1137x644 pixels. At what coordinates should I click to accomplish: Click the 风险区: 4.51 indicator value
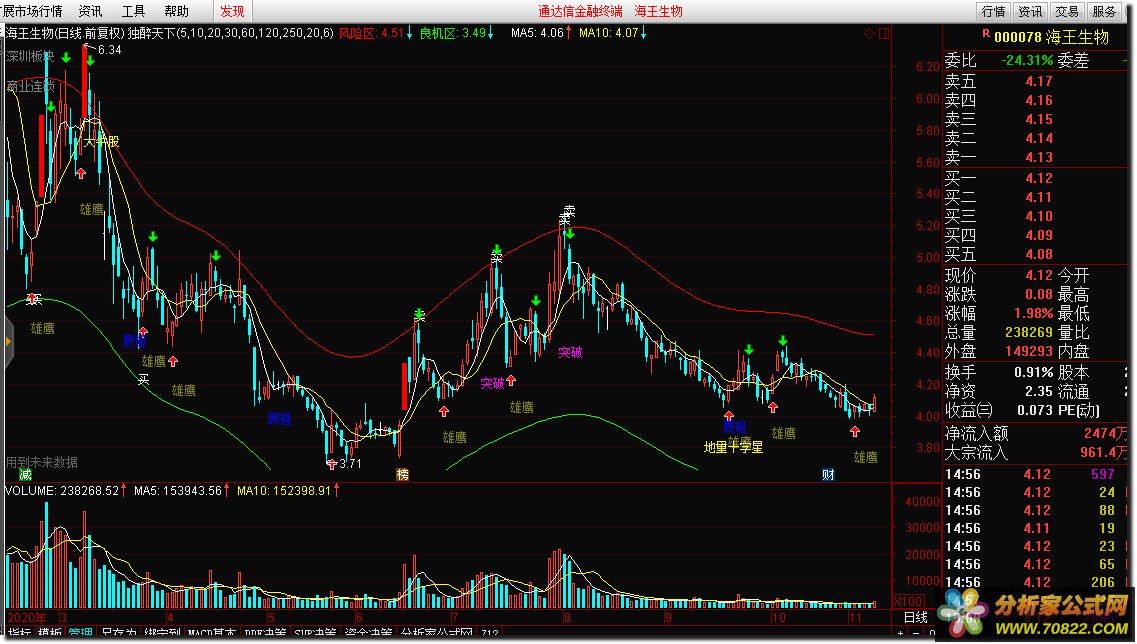(371, 33)
